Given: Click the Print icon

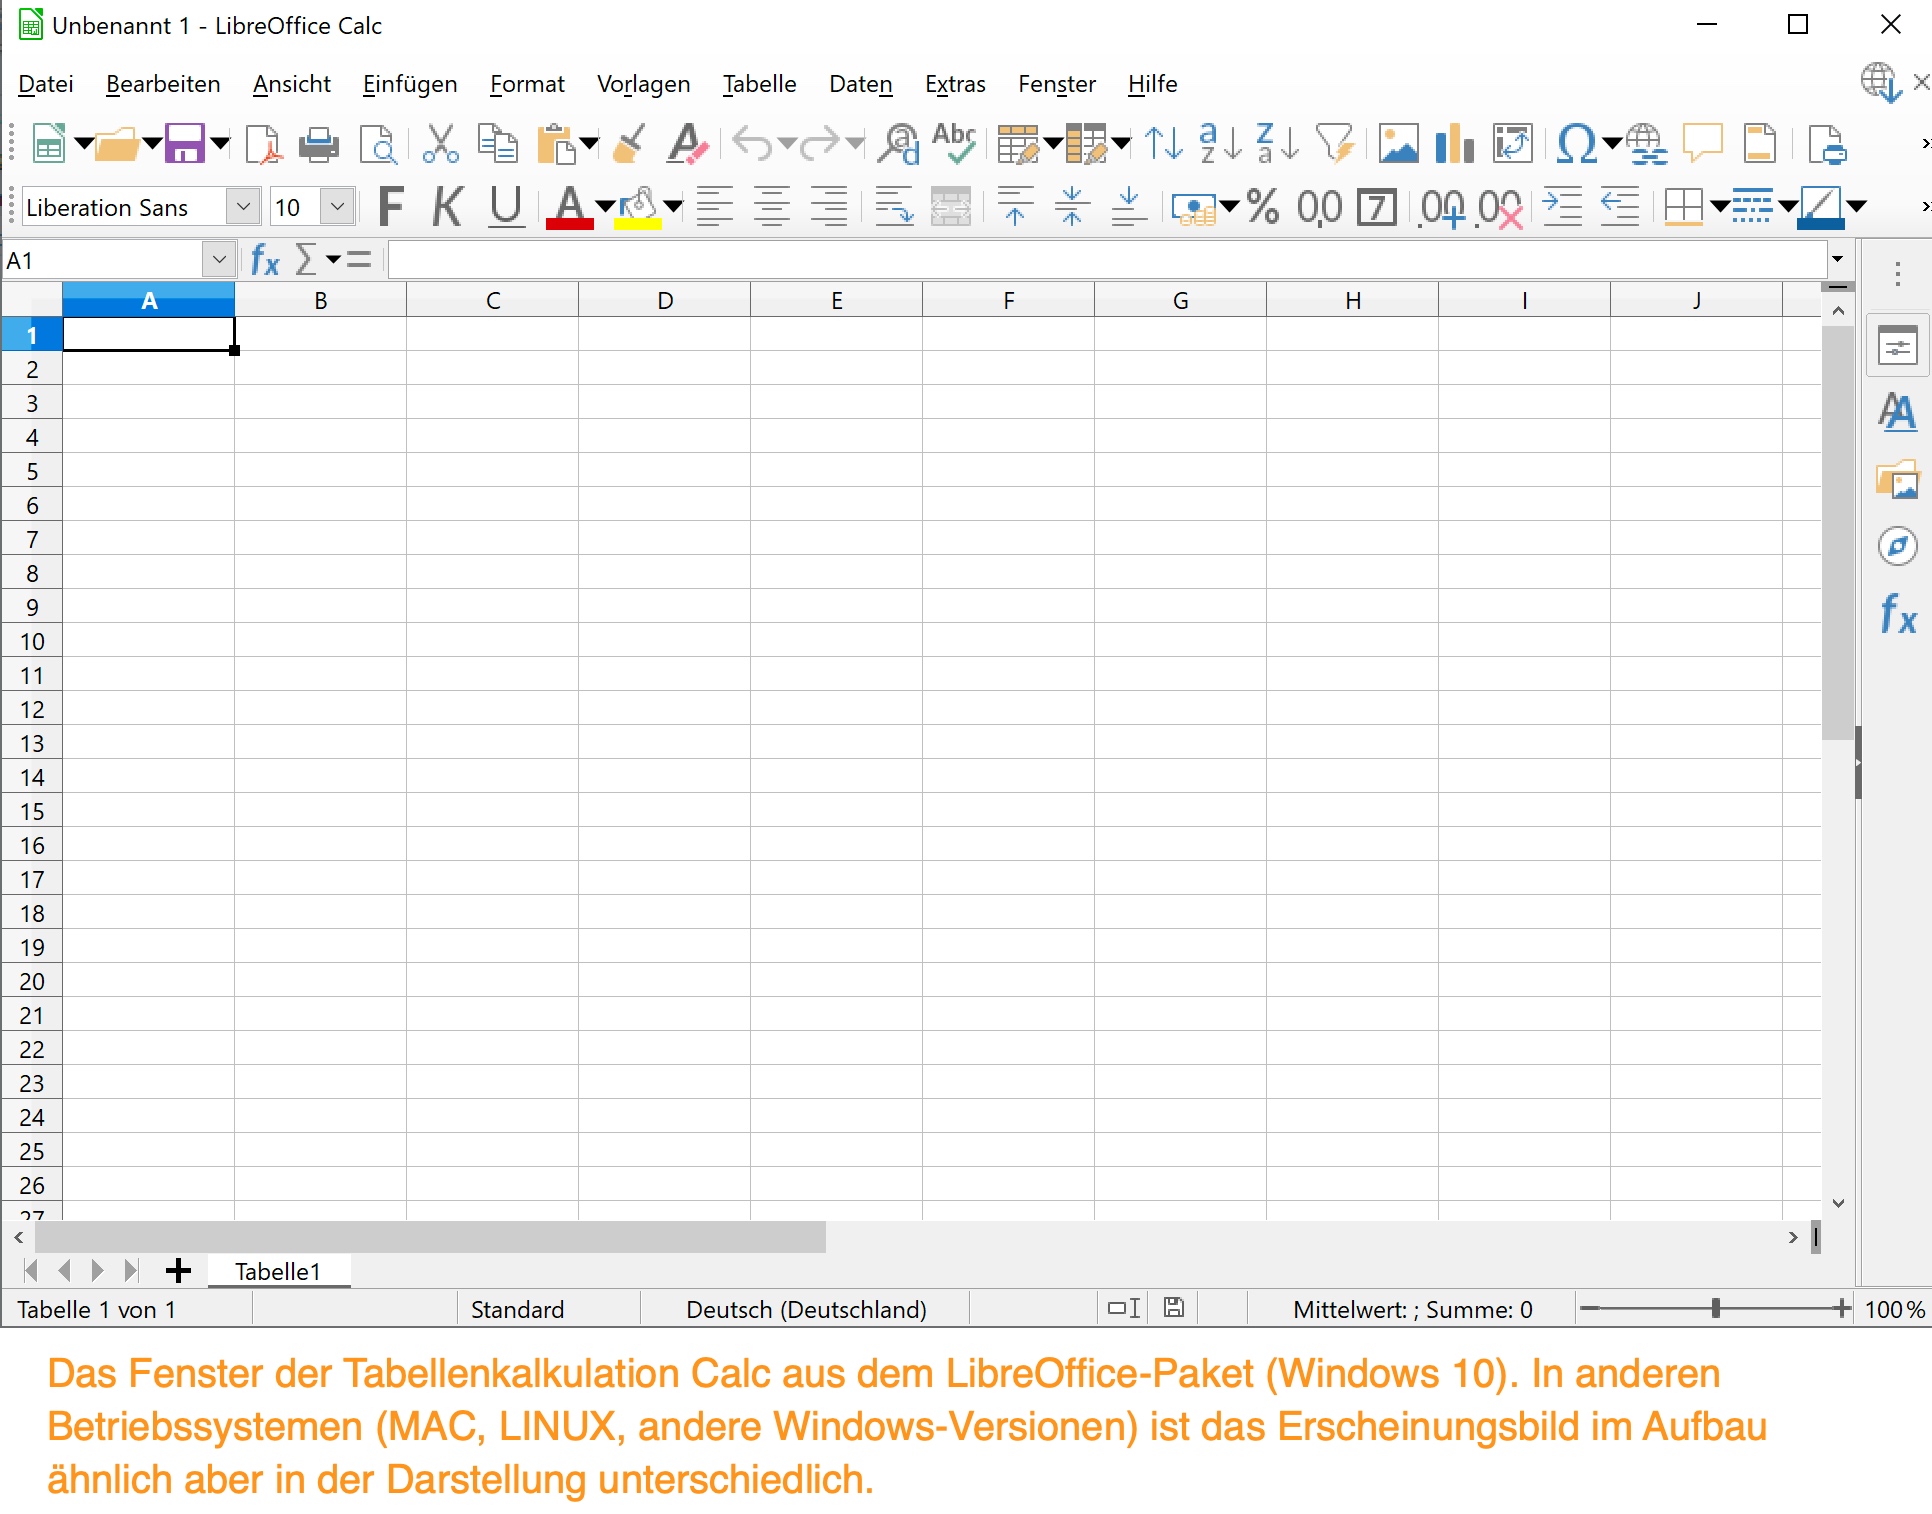Looking at the screenshot, I should (319, 144).
